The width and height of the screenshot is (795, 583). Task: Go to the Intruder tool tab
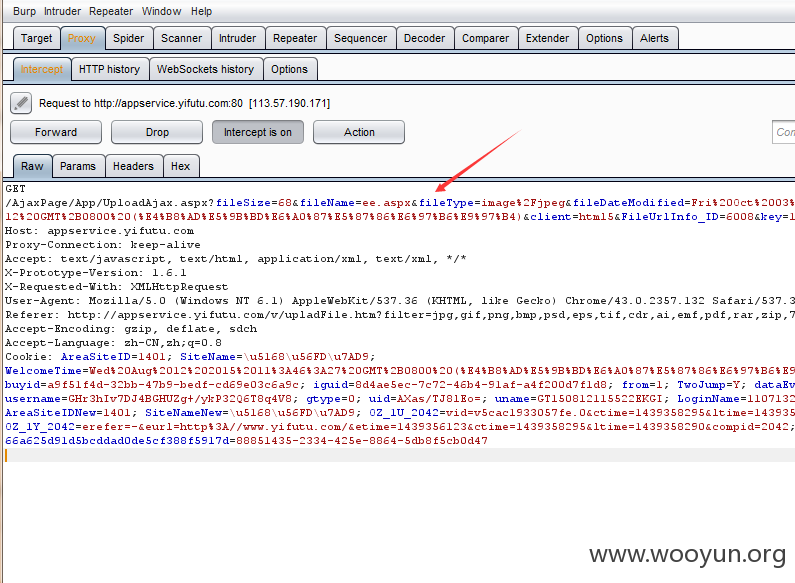tap(237, 39)
